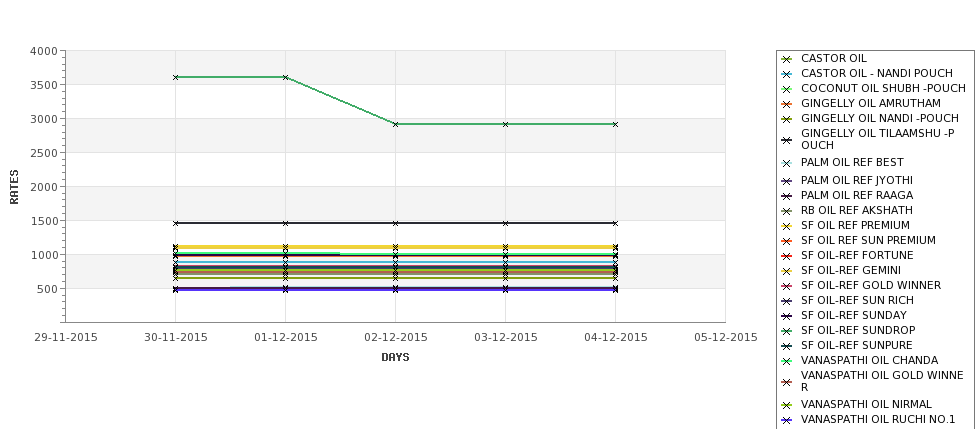Click the VANASPATHI OIL CHANDA legend marker
The image size is (975, 429).
(x=787, y=361)
